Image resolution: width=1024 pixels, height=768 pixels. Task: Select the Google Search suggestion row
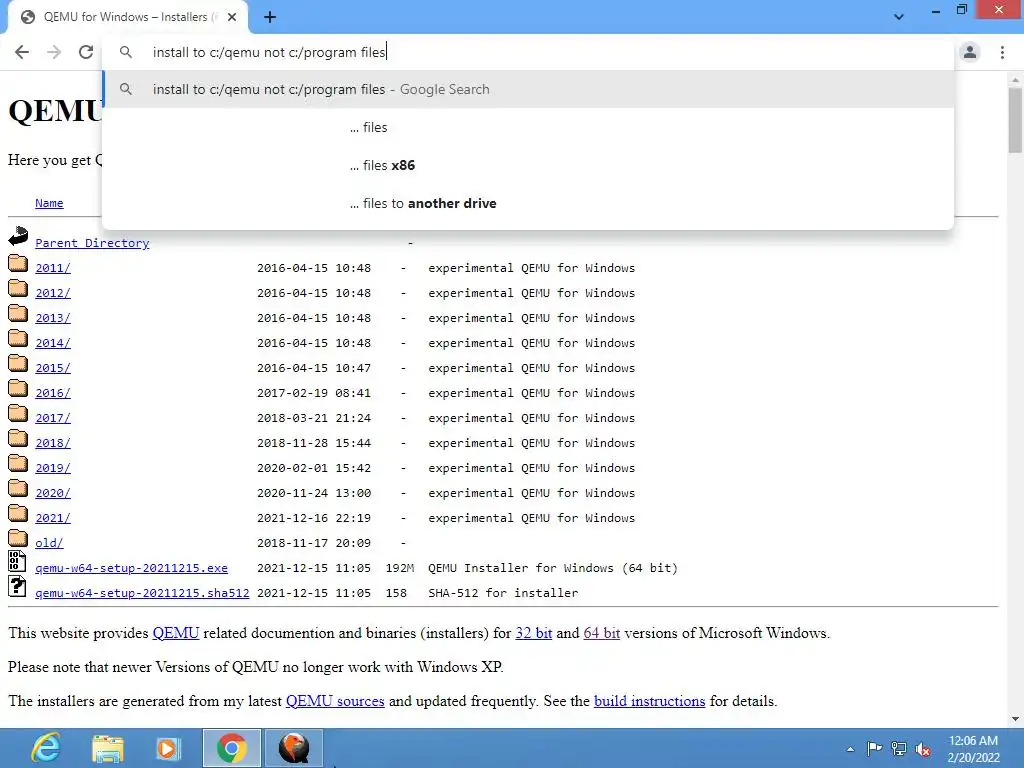(528, 89)
